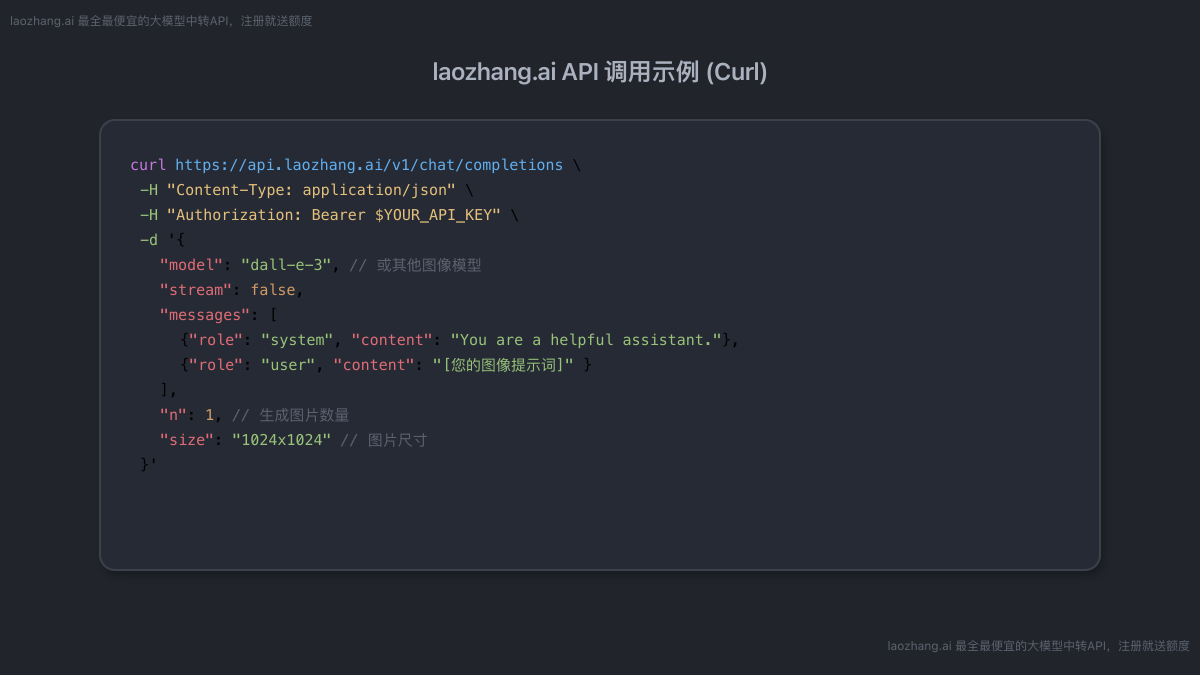
Task: Click the heading "laozhang.ai API 调用示例 (Curl)"
Action: click(600, 72)
